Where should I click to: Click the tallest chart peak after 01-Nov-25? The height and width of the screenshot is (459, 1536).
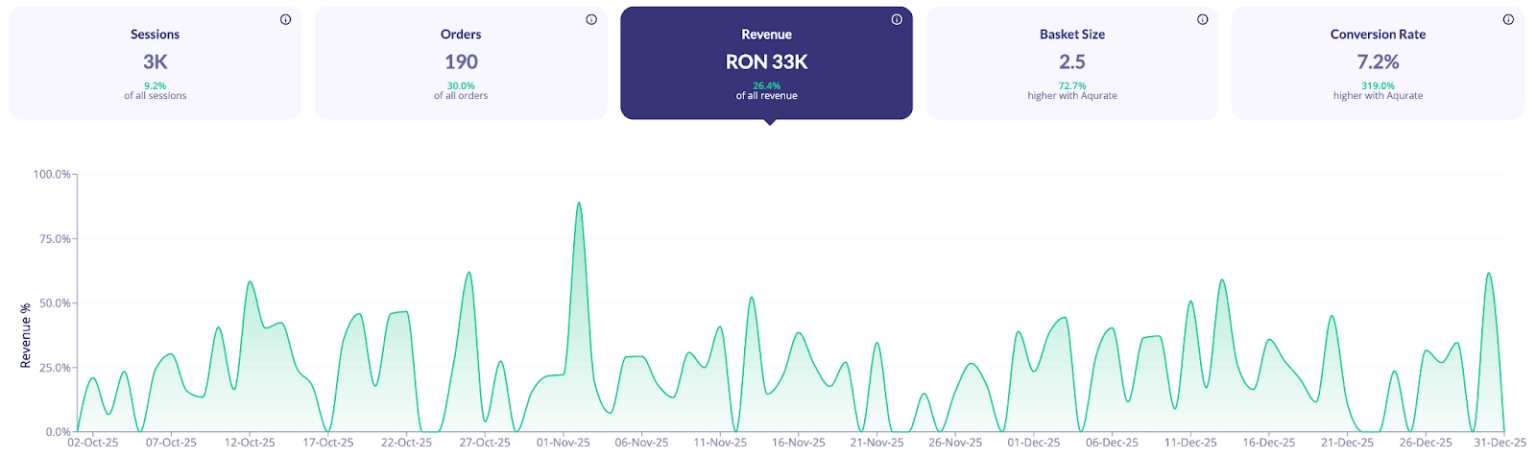[x=579, y=204]
